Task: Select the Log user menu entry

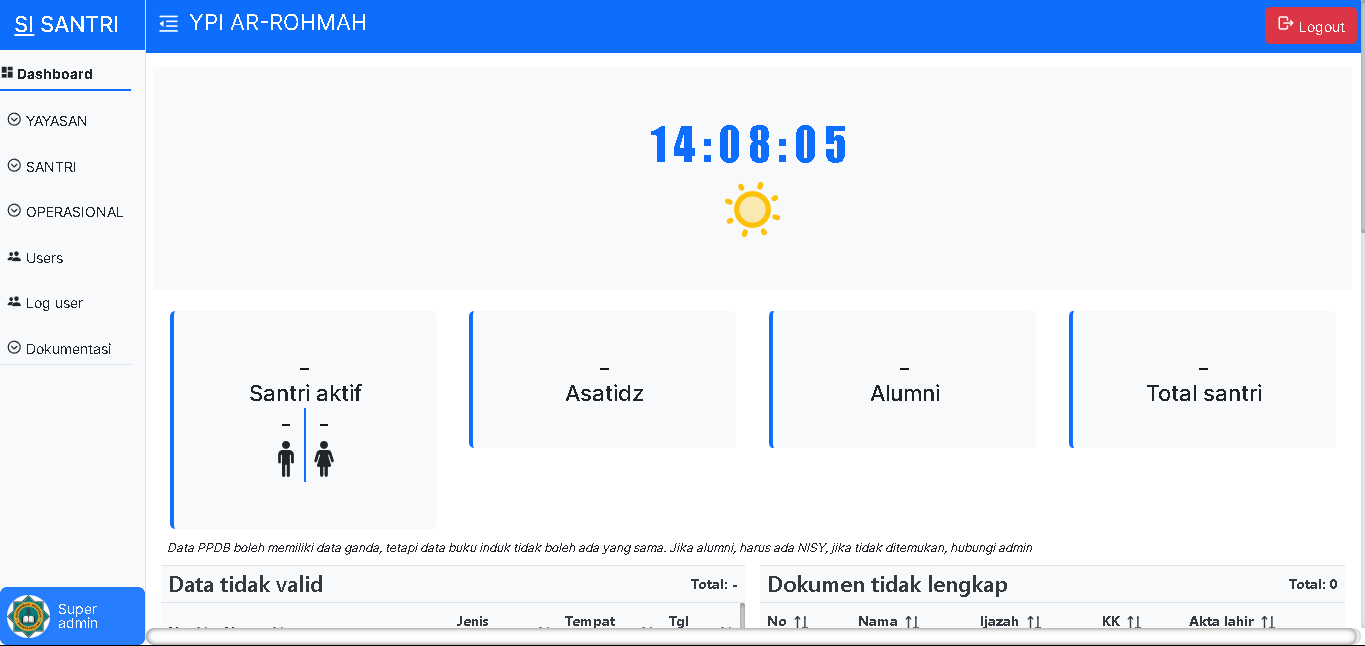Action: point(45,302)
